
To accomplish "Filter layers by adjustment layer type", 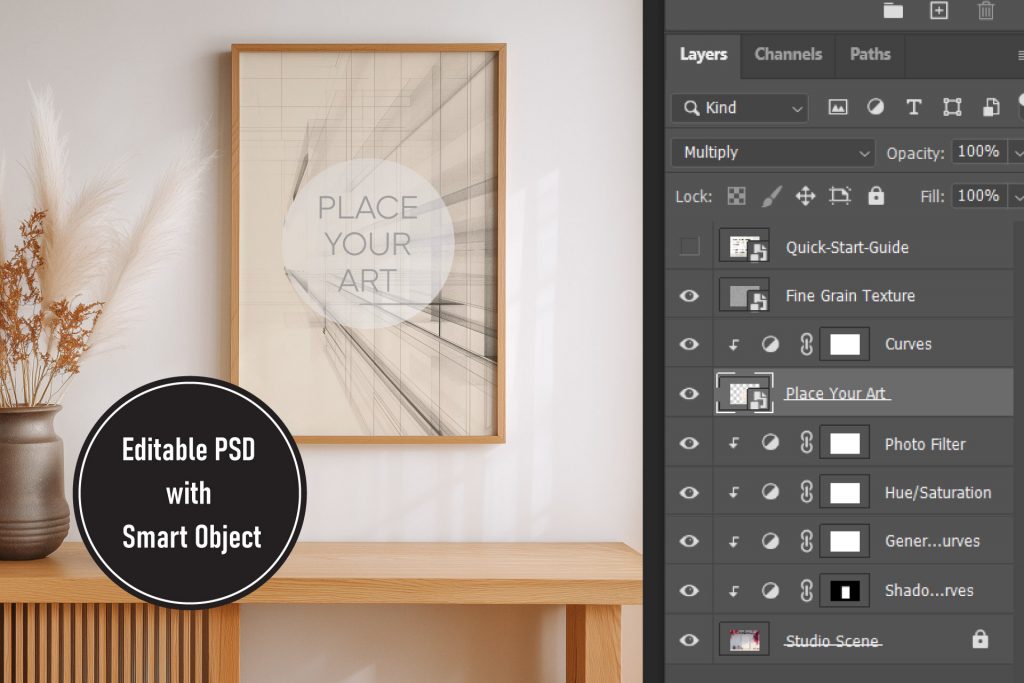I will [x=875, y=107].
